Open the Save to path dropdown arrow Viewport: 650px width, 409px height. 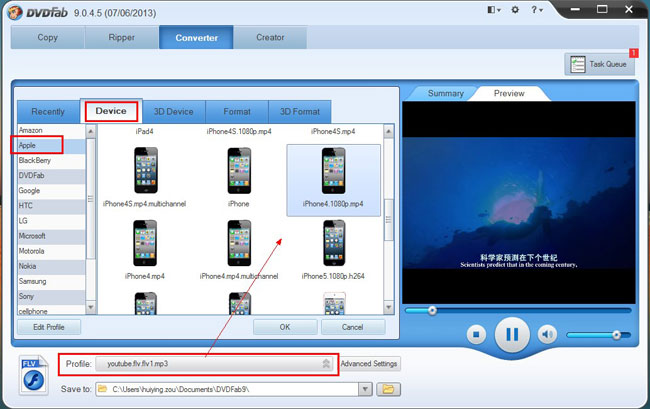[x=365, y=389]
